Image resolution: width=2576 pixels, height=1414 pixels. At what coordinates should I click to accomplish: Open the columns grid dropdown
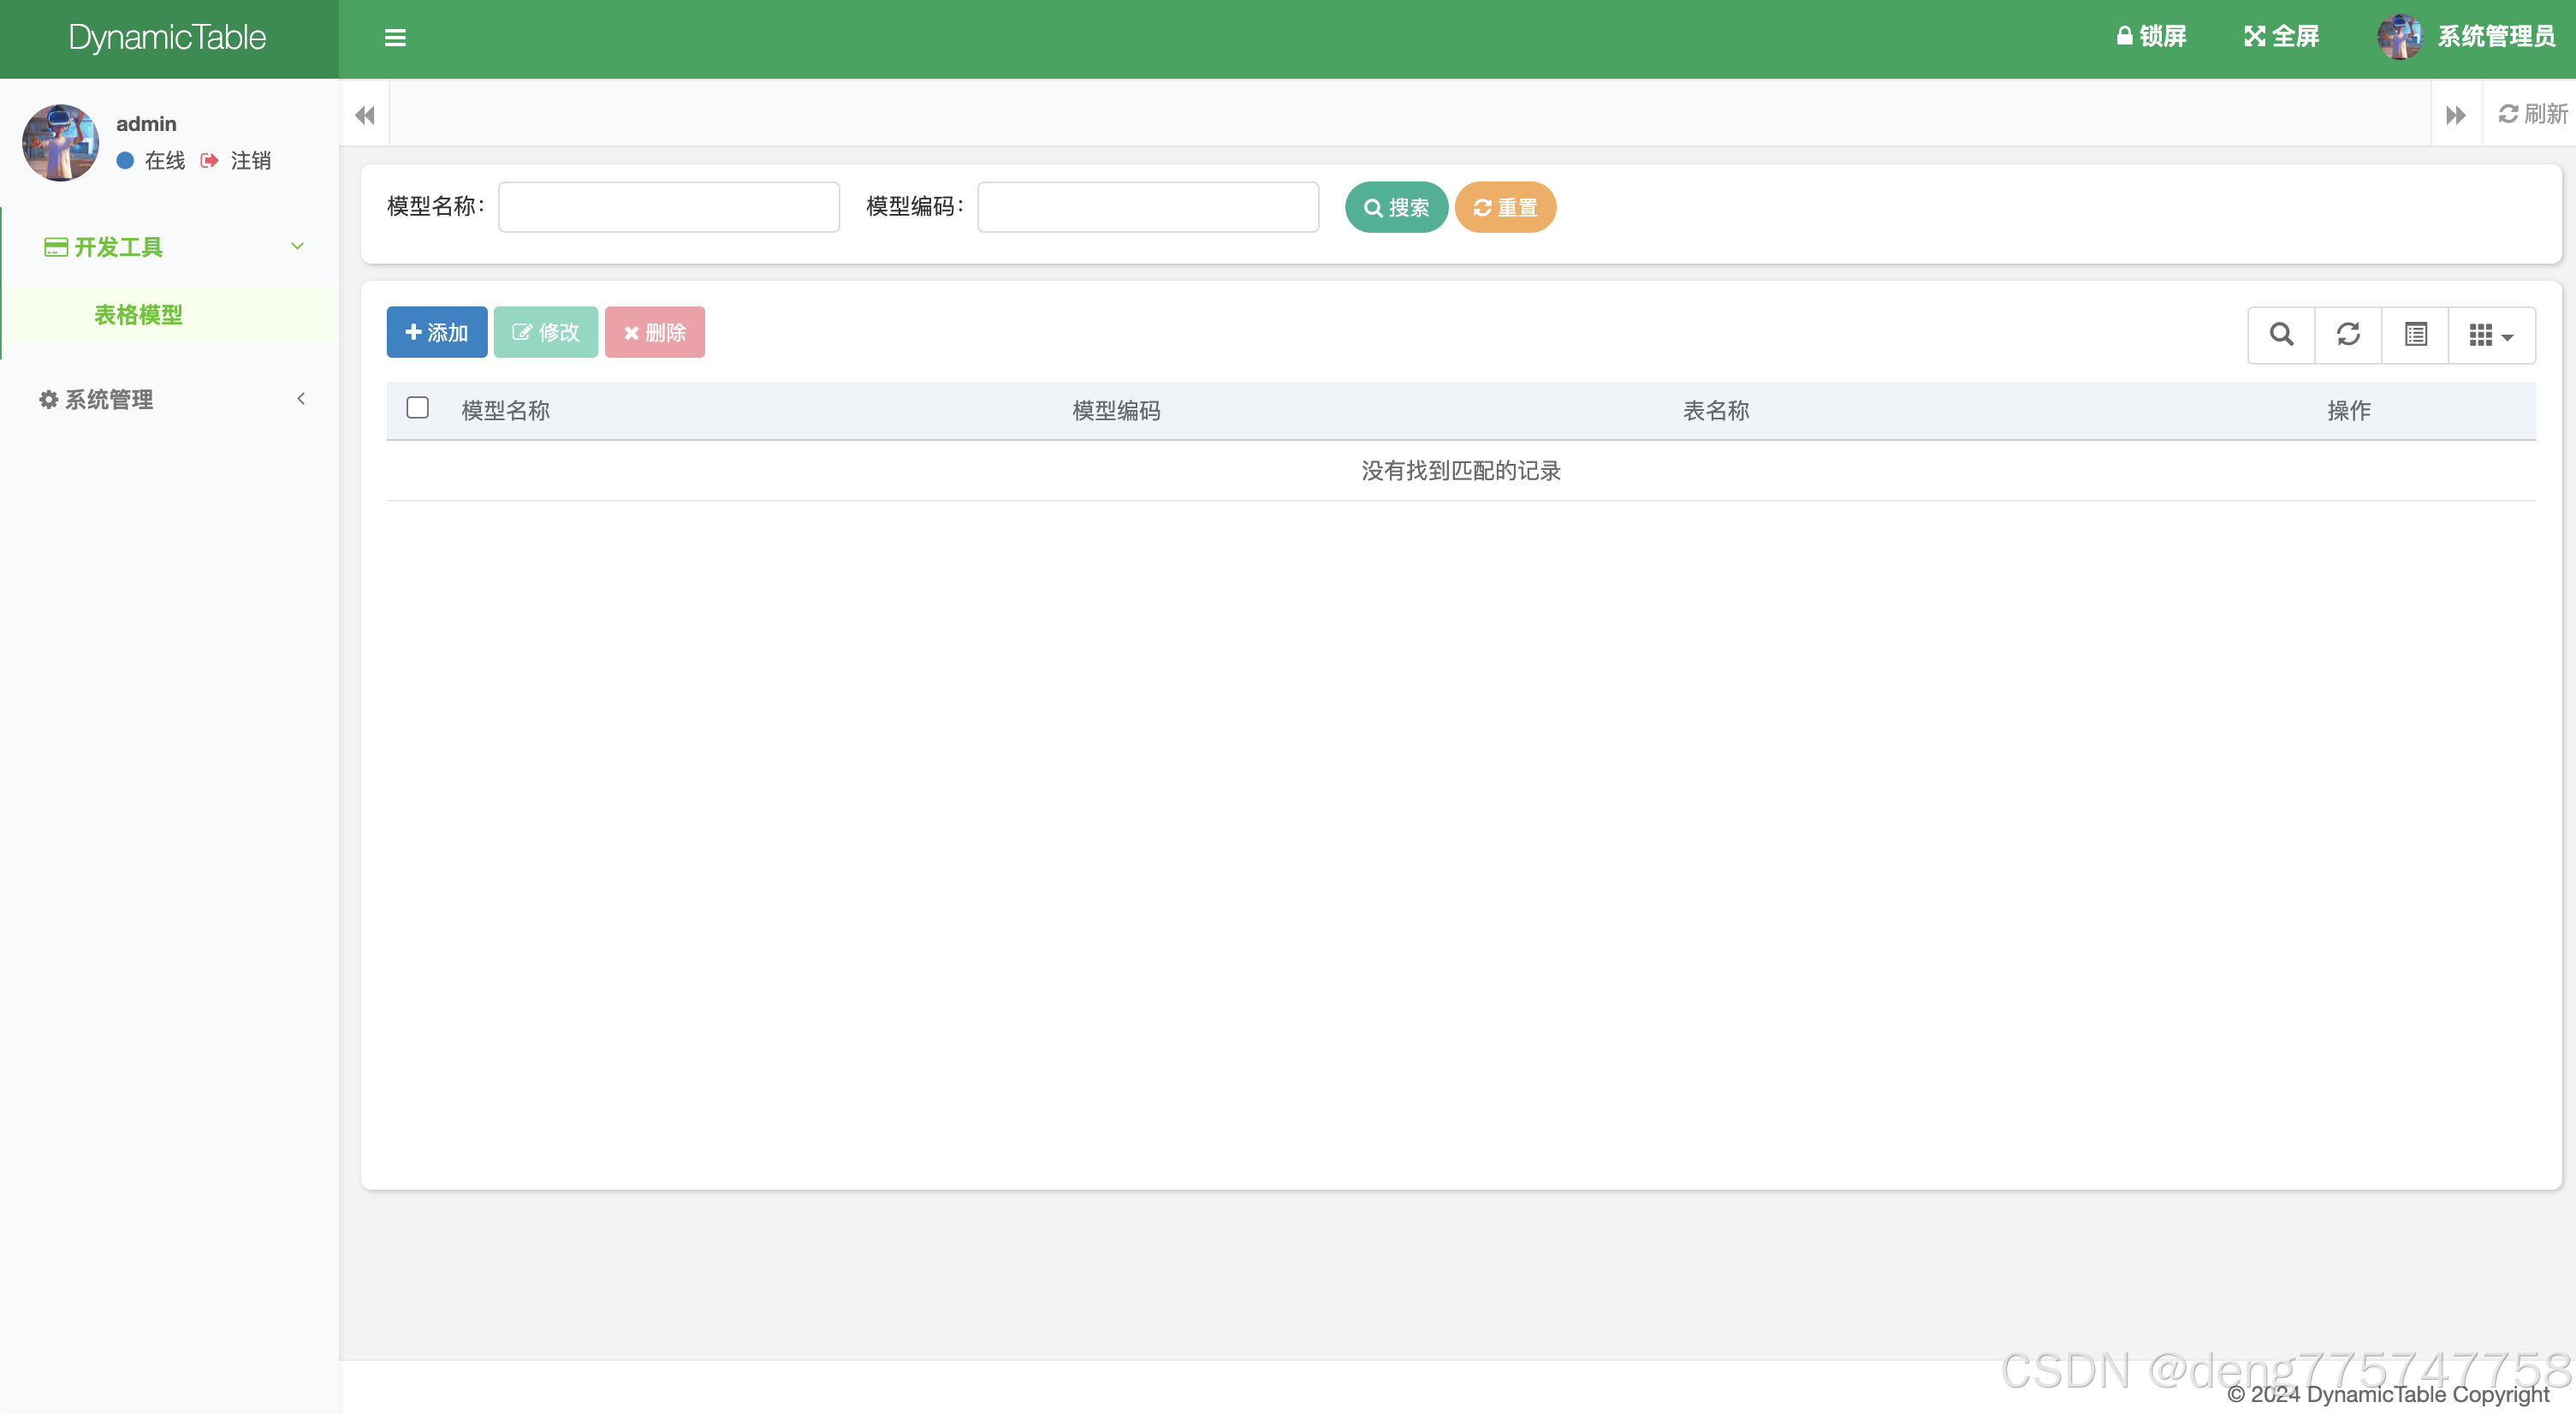(2490, 335)
